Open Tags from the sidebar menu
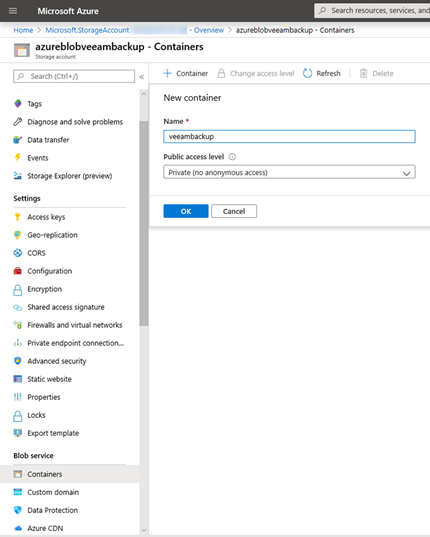 coord(34,104)
